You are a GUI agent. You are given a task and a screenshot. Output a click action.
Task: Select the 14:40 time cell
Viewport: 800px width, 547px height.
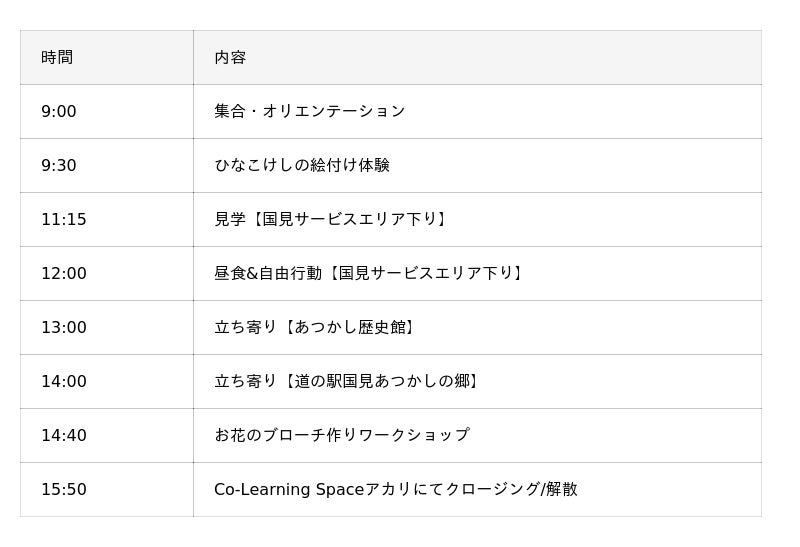64,436
